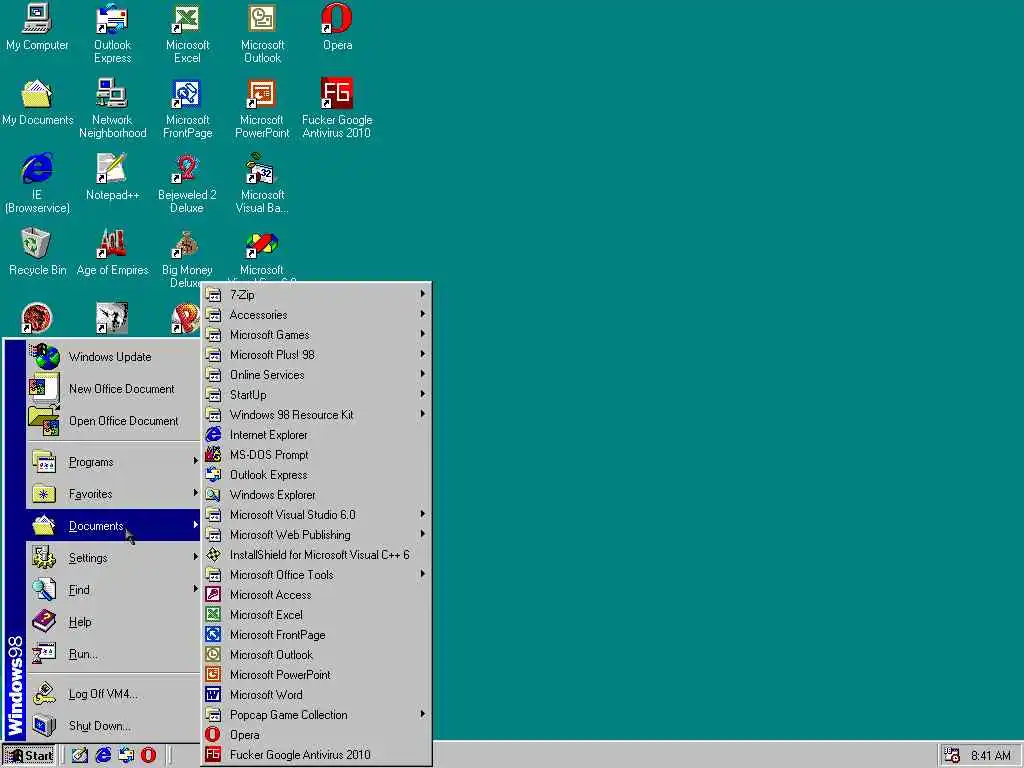
Task: Click the Opera quick launch icon
Action: [149, 755]
